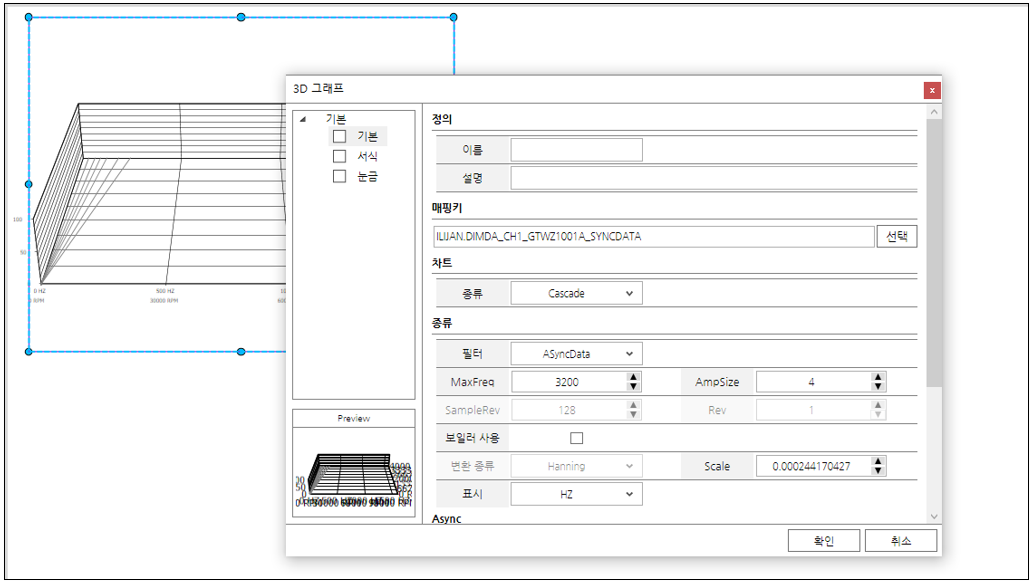Click the 3D 그래프 dialog title
The width and height of the screenshot is (1034, 584).
point(318,88)
